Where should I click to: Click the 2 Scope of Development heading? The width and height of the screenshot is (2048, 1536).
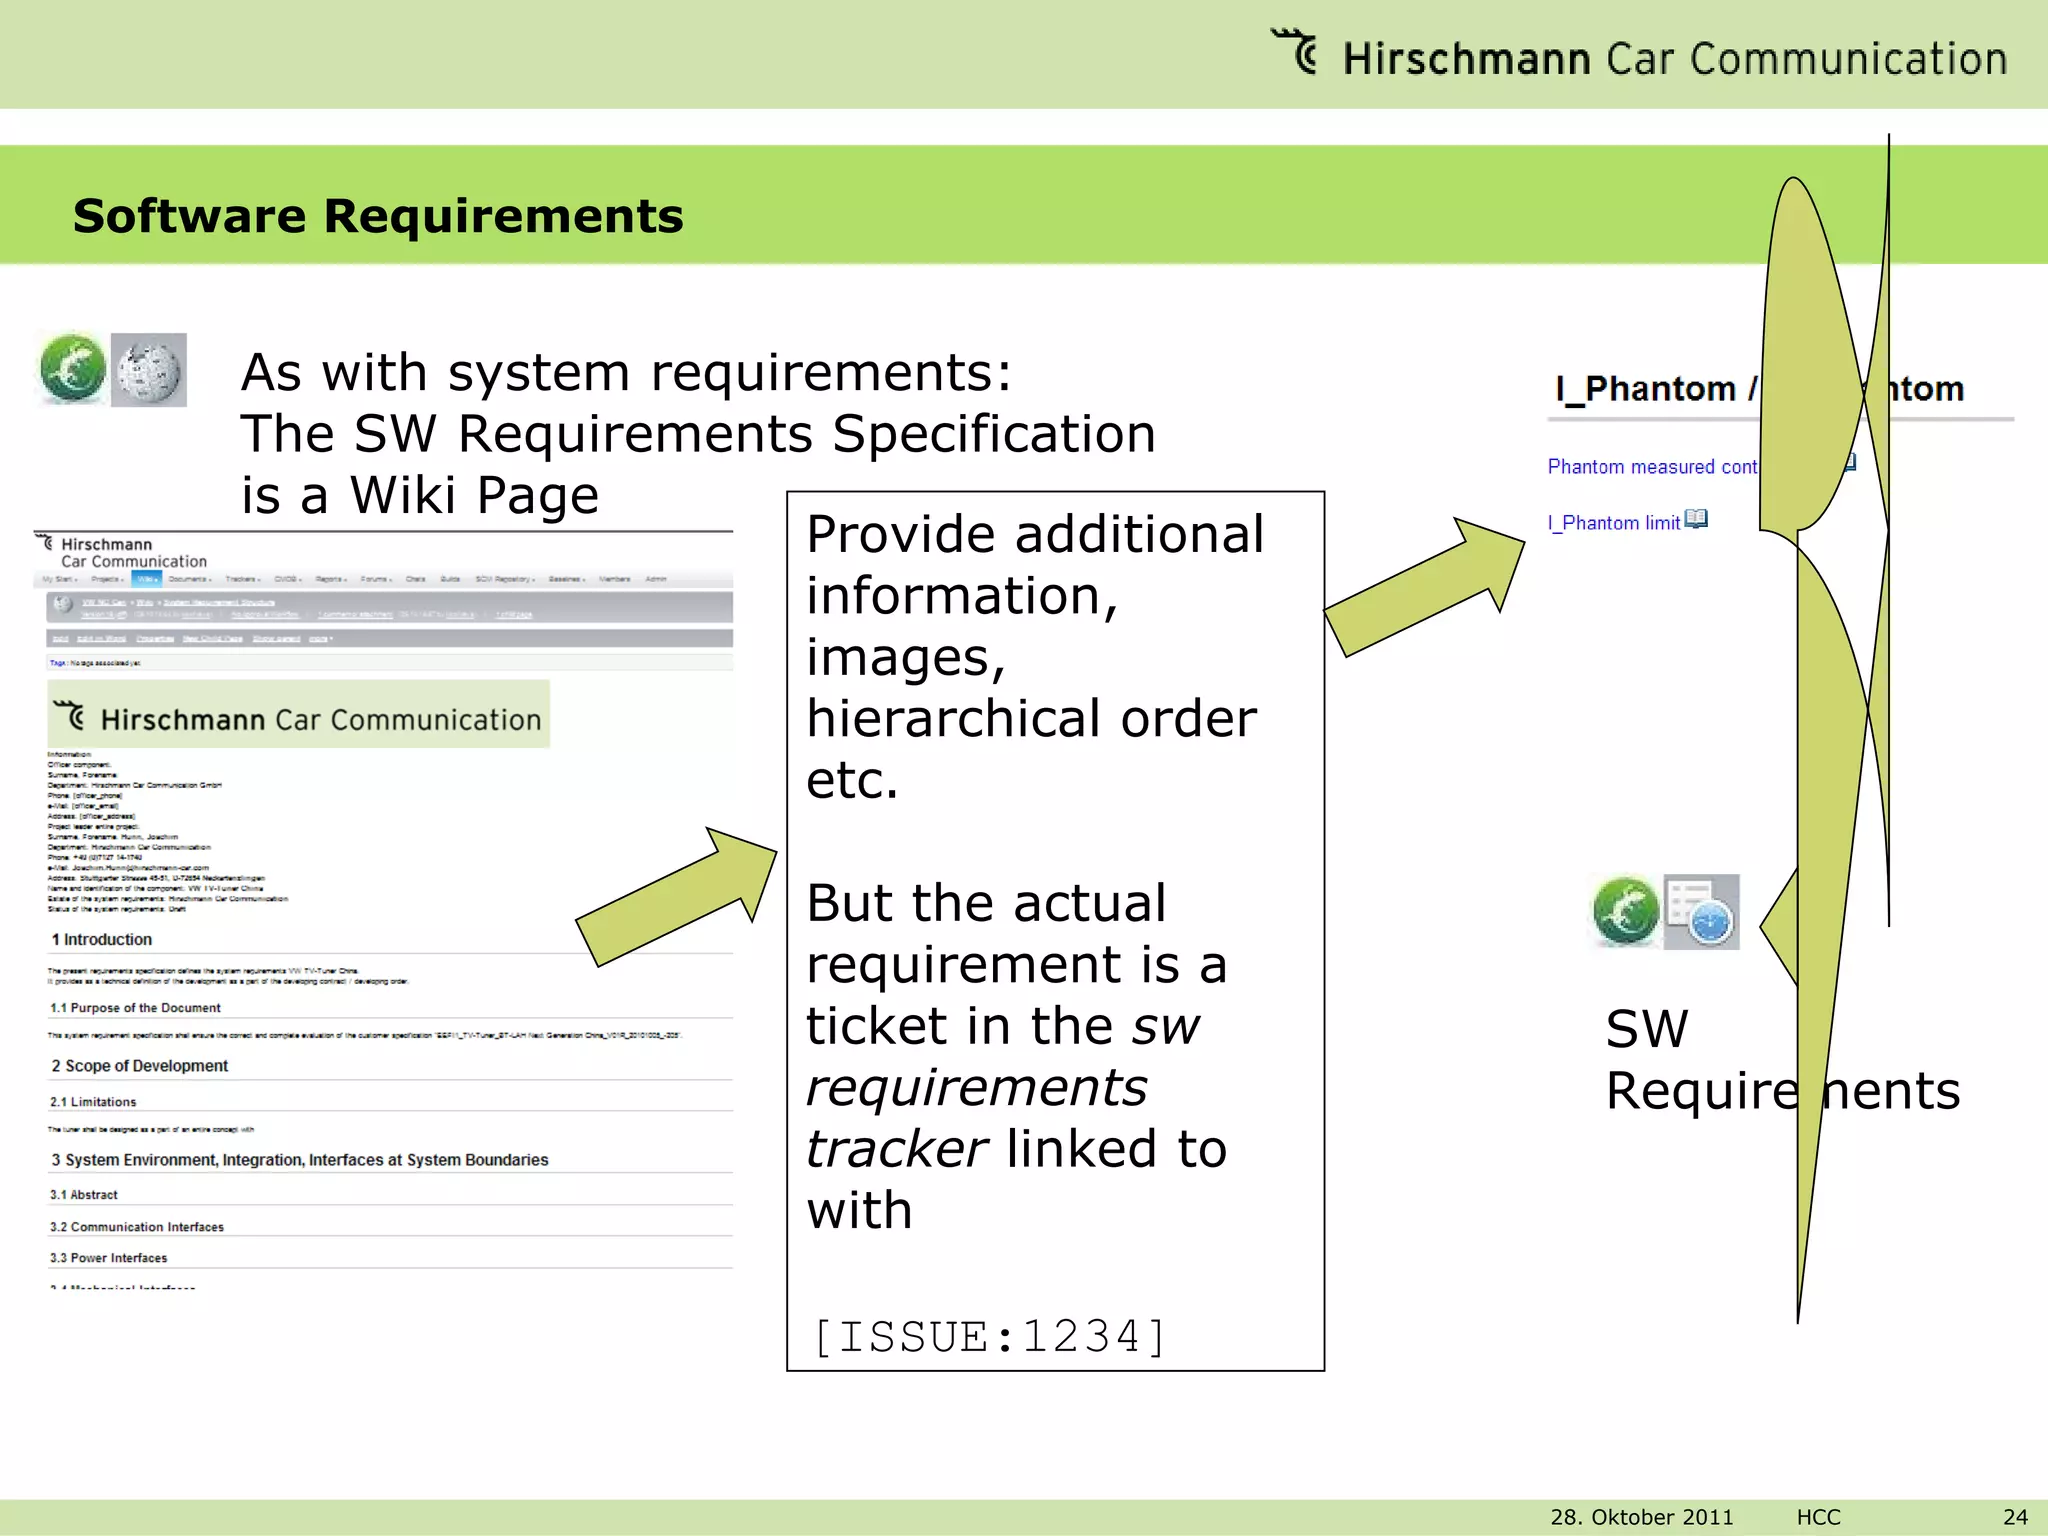140,1066
